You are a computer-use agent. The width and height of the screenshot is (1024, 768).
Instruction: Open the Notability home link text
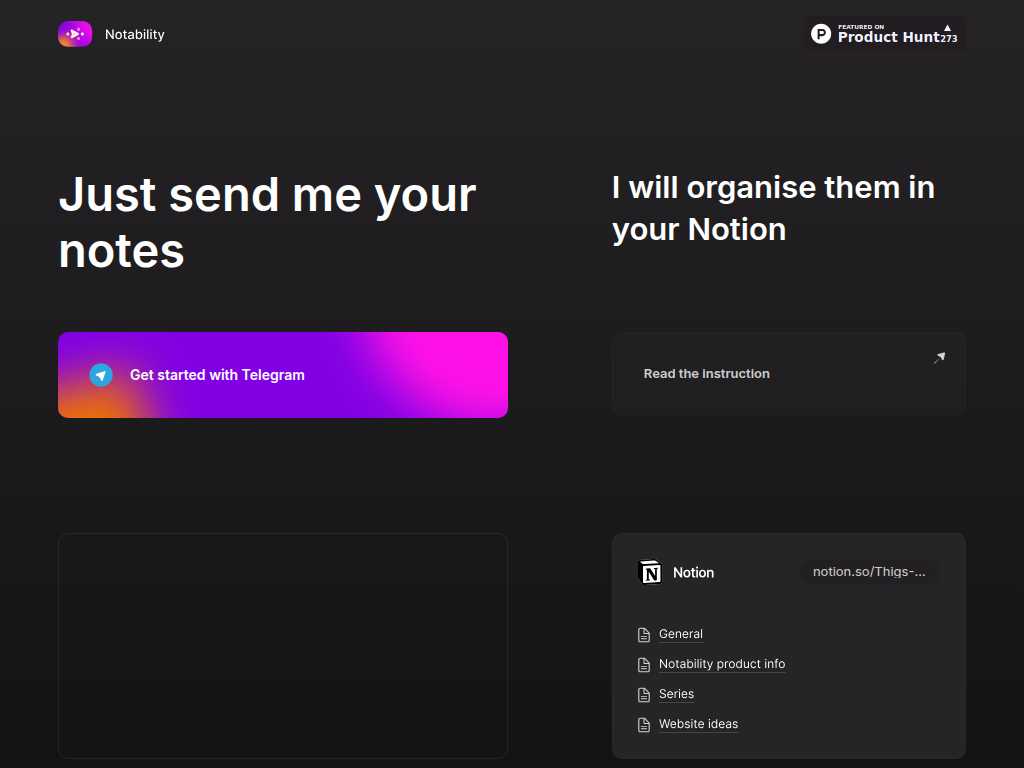click(135, 34)
